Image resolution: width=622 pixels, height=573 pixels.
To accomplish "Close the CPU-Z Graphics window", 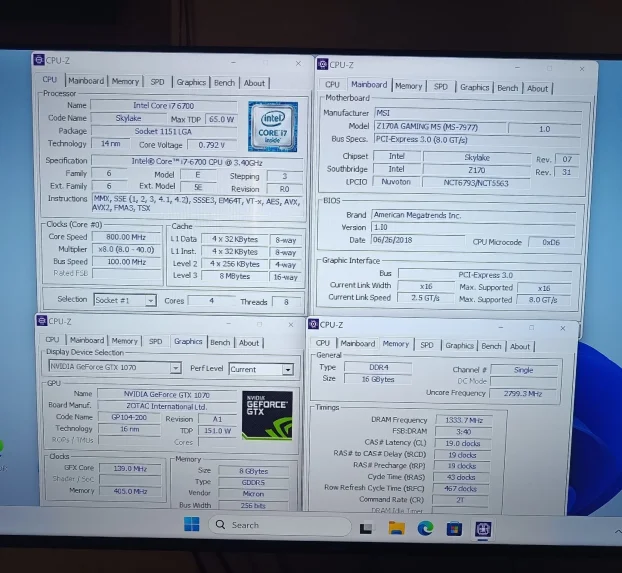I will pos(291,325).
